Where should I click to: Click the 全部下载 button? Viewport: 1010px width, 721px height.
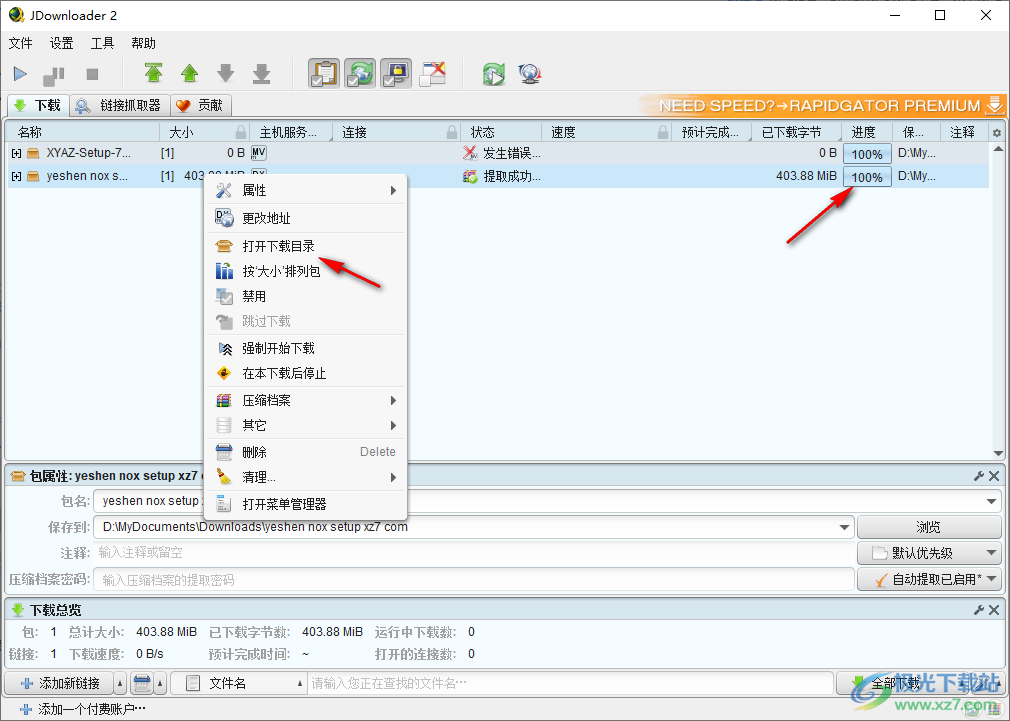click(895, 683)
